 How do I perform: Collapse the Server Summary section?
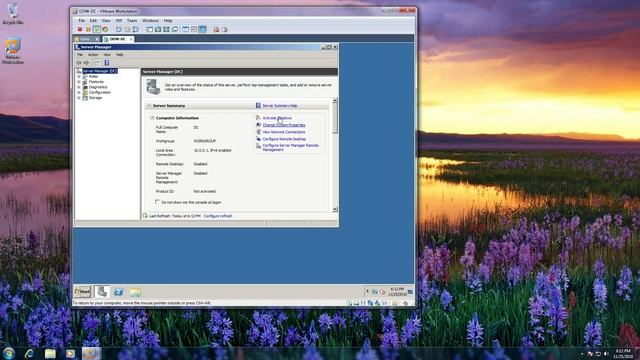point(149,106)
